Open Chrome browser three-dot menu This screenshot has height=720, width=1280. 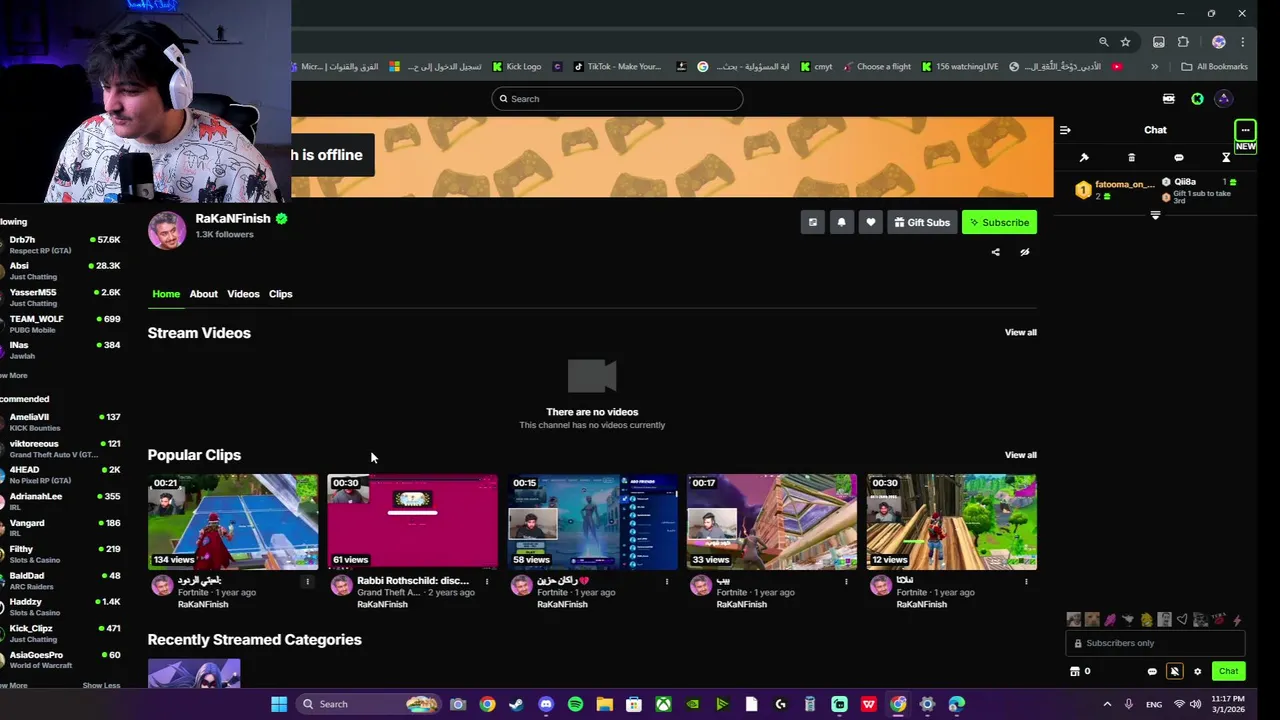1243,42
